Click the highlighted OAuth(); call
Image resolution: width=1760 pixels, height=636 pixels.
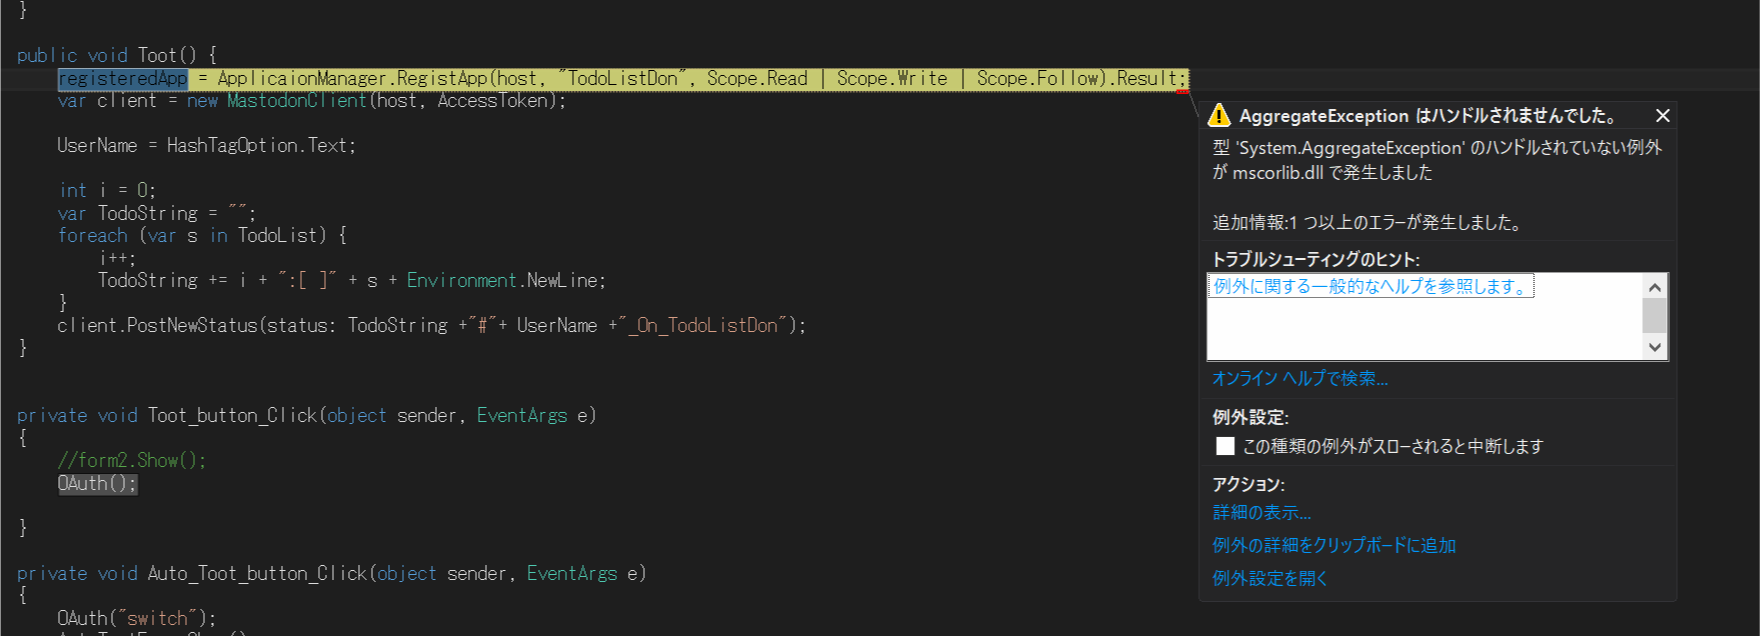97,484
